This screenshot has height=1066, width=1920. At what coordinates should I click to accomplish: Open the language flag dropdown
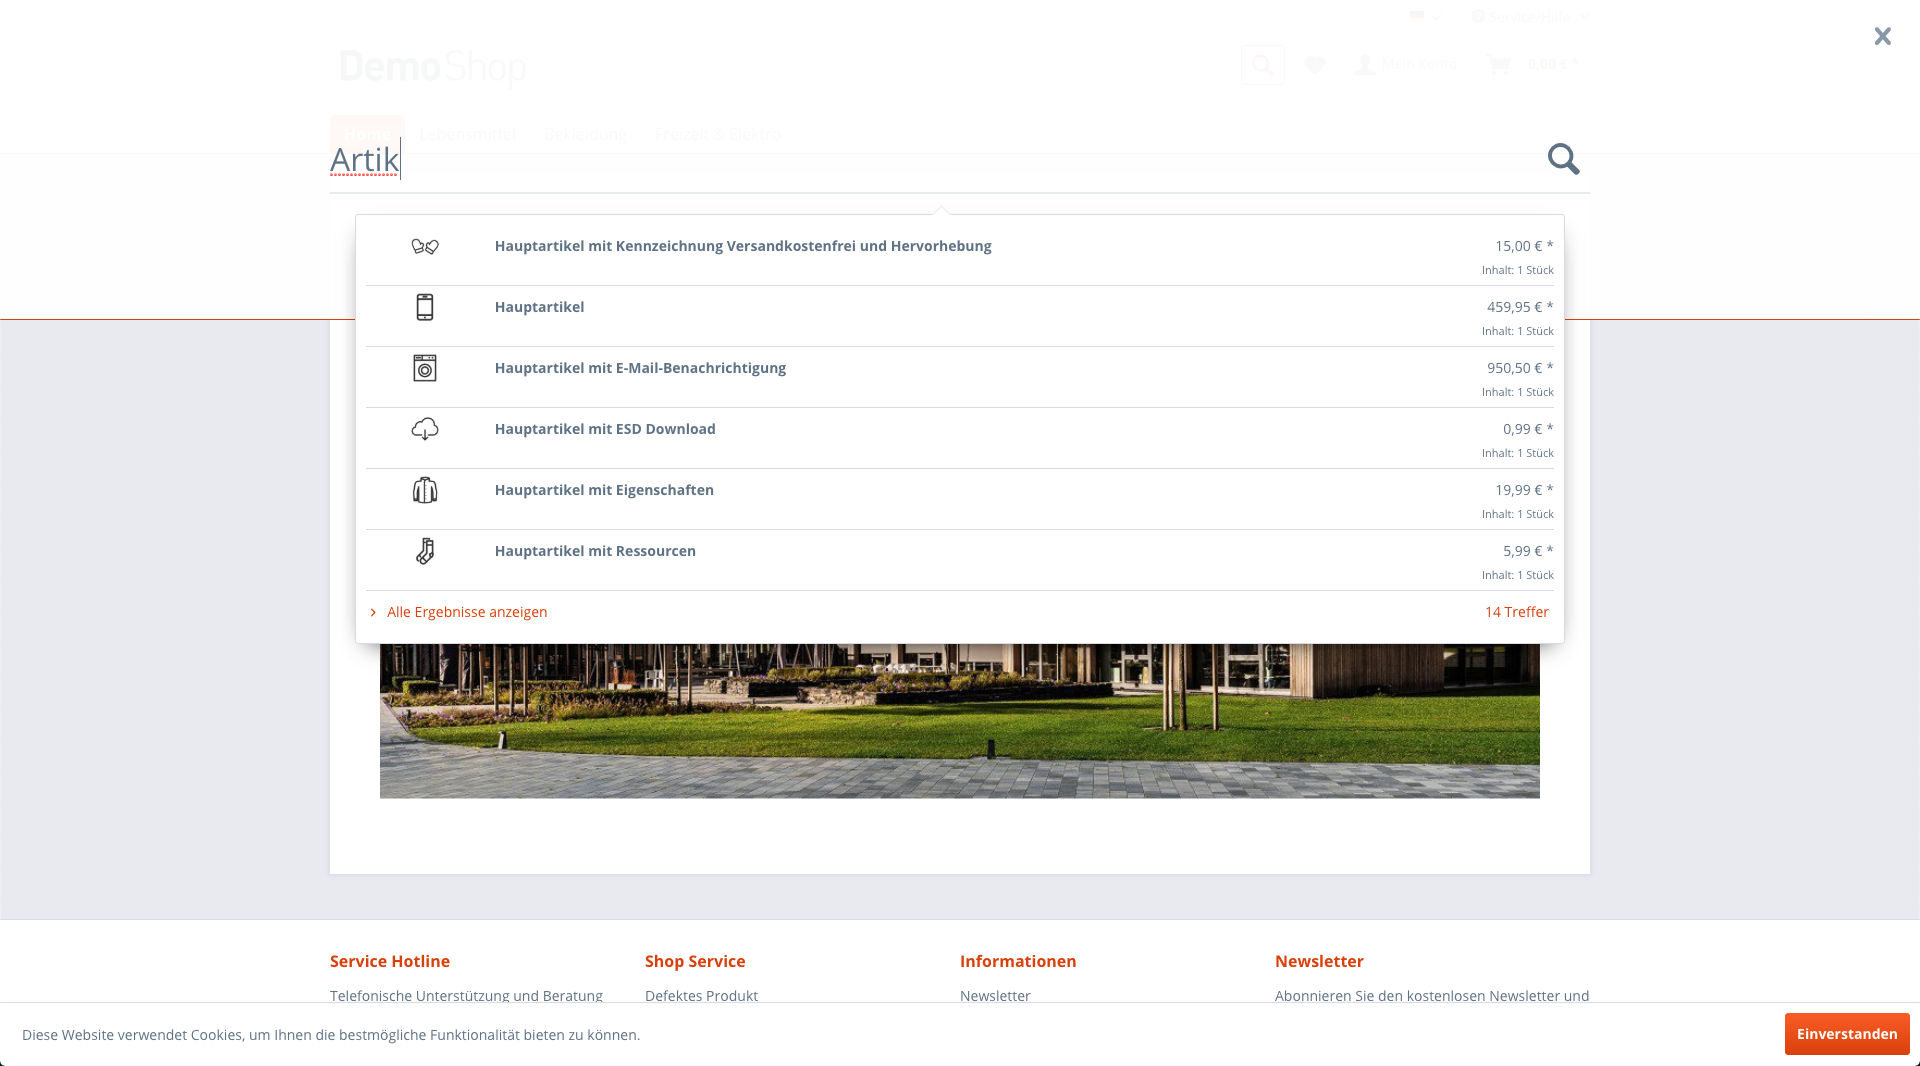click(x=1425, y=16)
